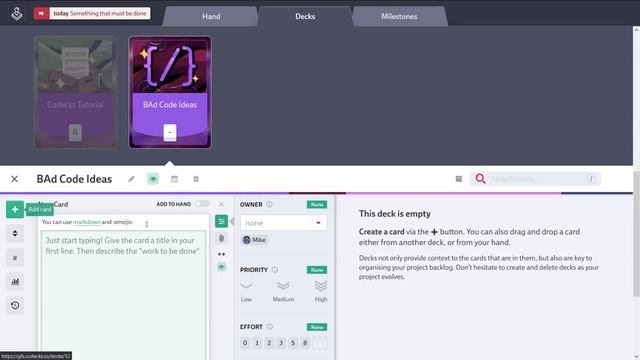Click the 'This deck is empty' heading
640x360 pixels.
pyautogui.click(x=395, y=213)
